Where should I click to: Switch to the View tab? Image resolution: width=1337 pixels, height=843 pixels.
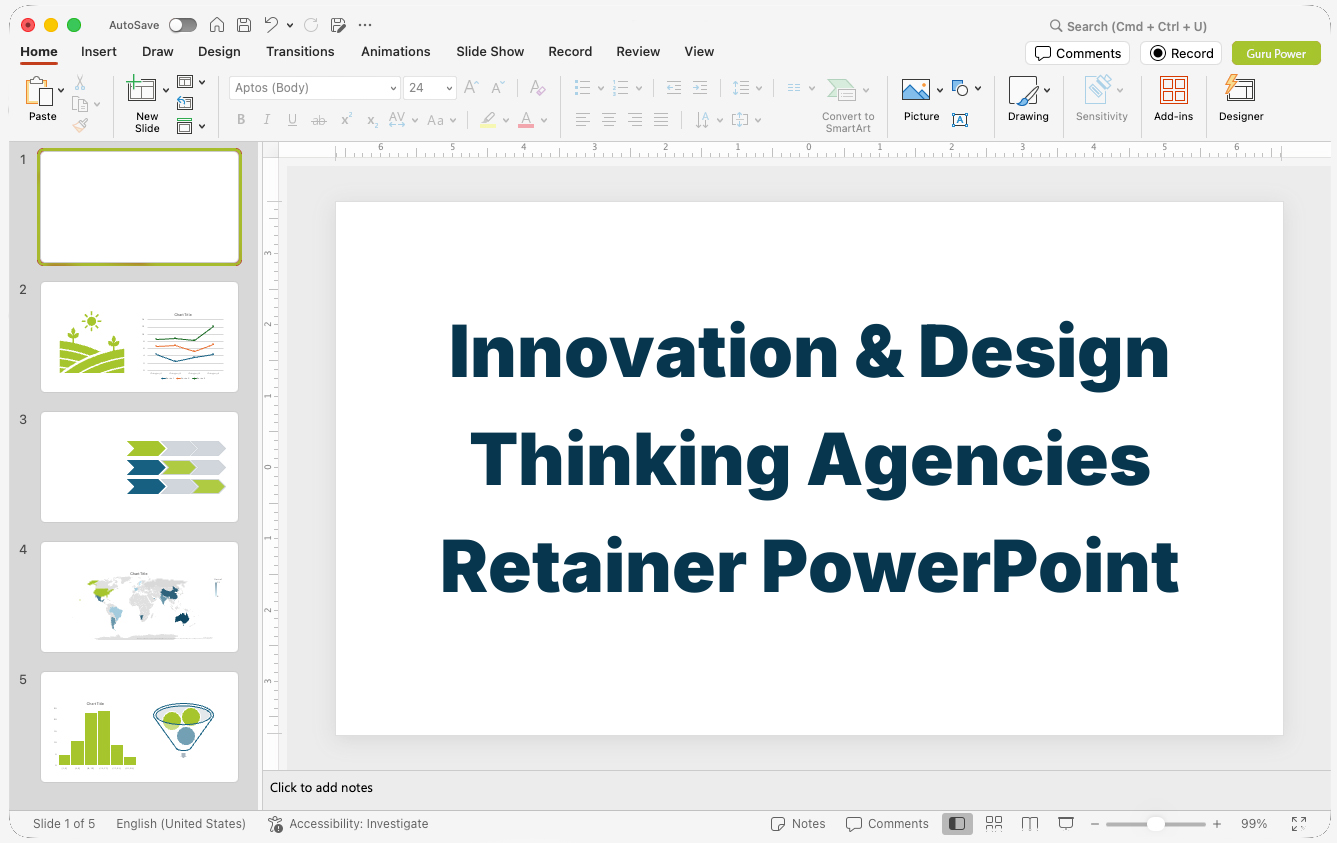pos(699,52)
